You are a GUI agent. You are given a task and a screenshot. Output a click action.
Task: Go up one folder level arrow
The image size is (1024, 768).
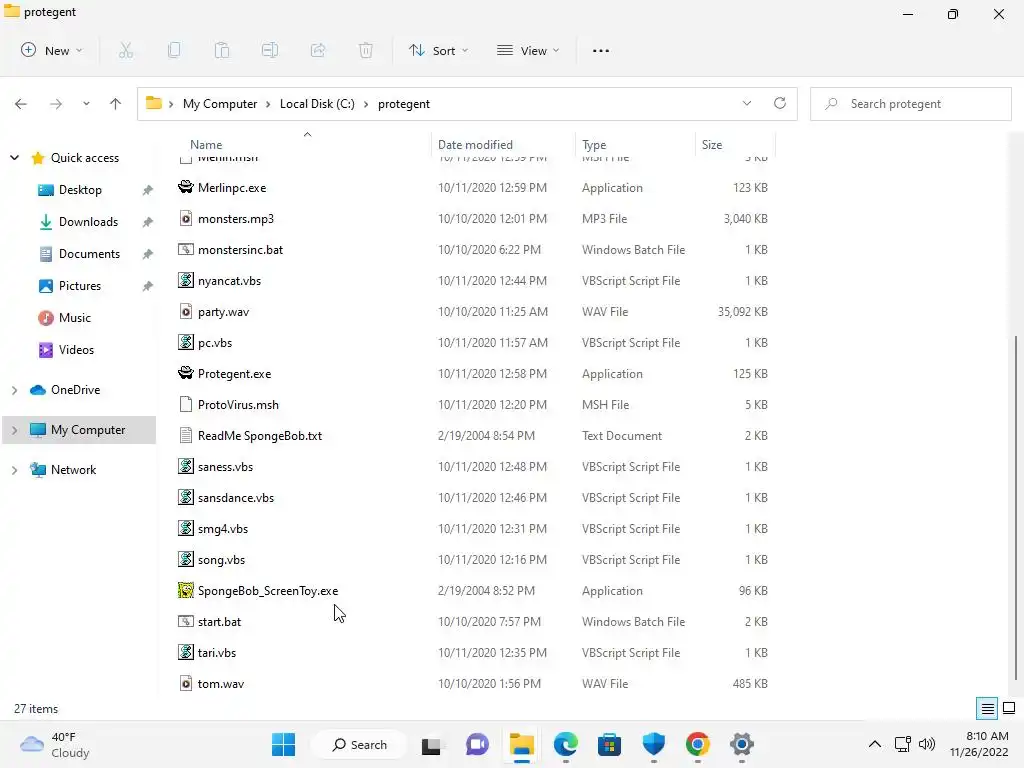tap(116, 104)
